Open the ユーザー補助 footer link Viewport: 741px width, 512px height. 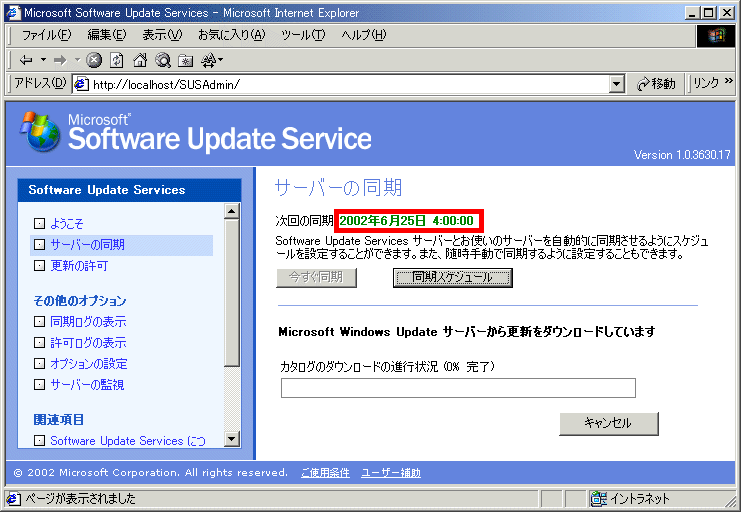pos(391,473)
